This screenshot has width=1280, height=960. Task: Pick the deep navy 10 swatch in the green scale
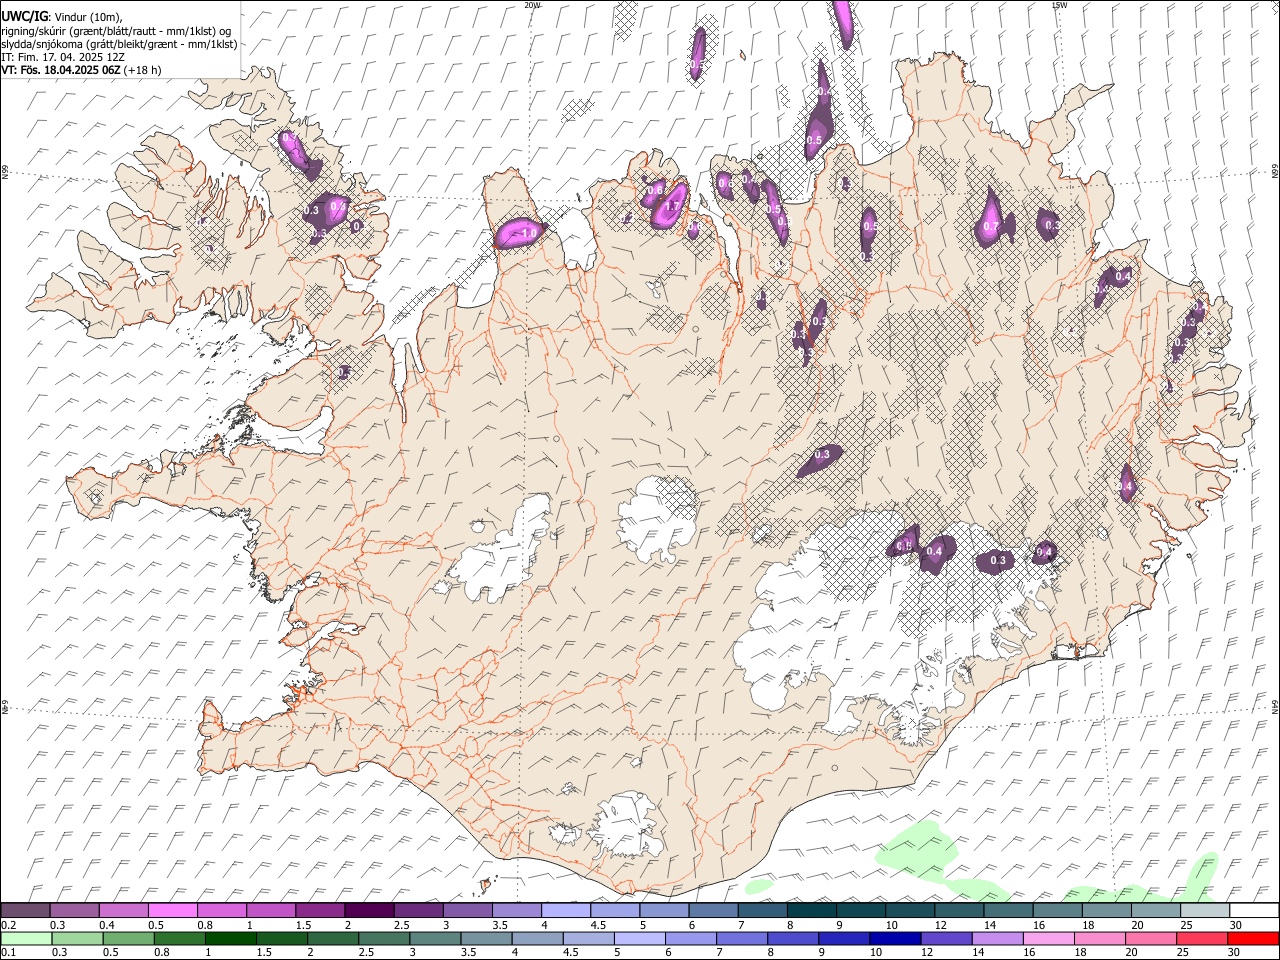[x=894, y=938]
